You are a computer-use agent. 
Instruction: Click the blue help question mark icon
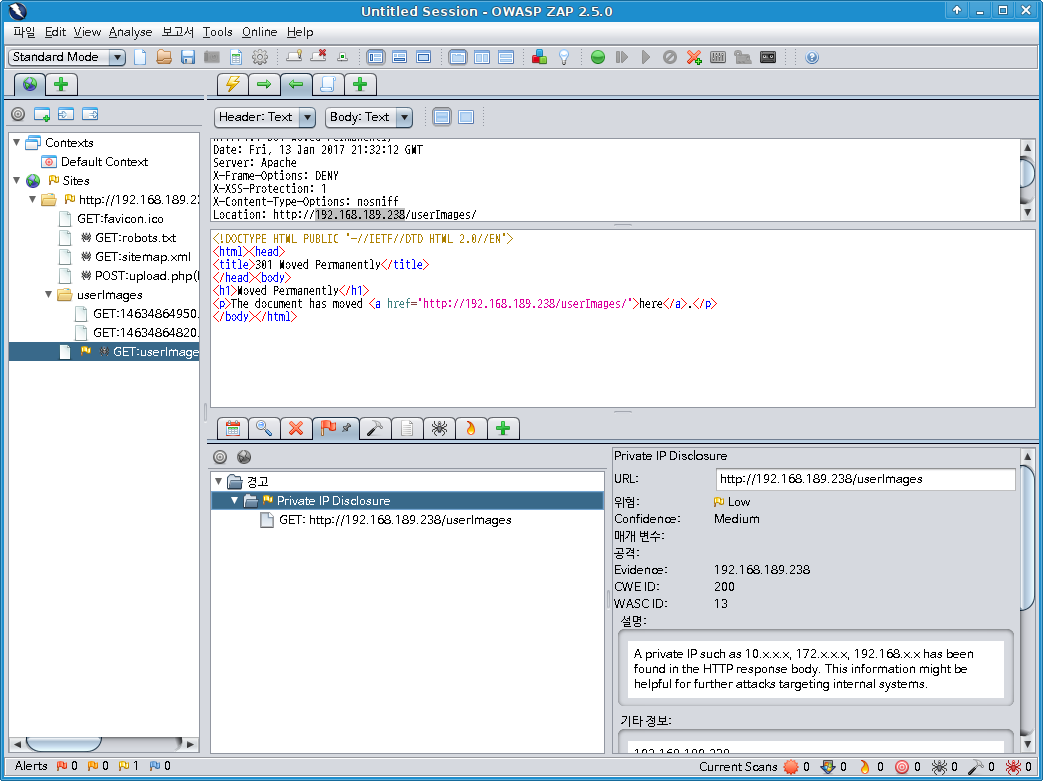(x=812, y=57)
